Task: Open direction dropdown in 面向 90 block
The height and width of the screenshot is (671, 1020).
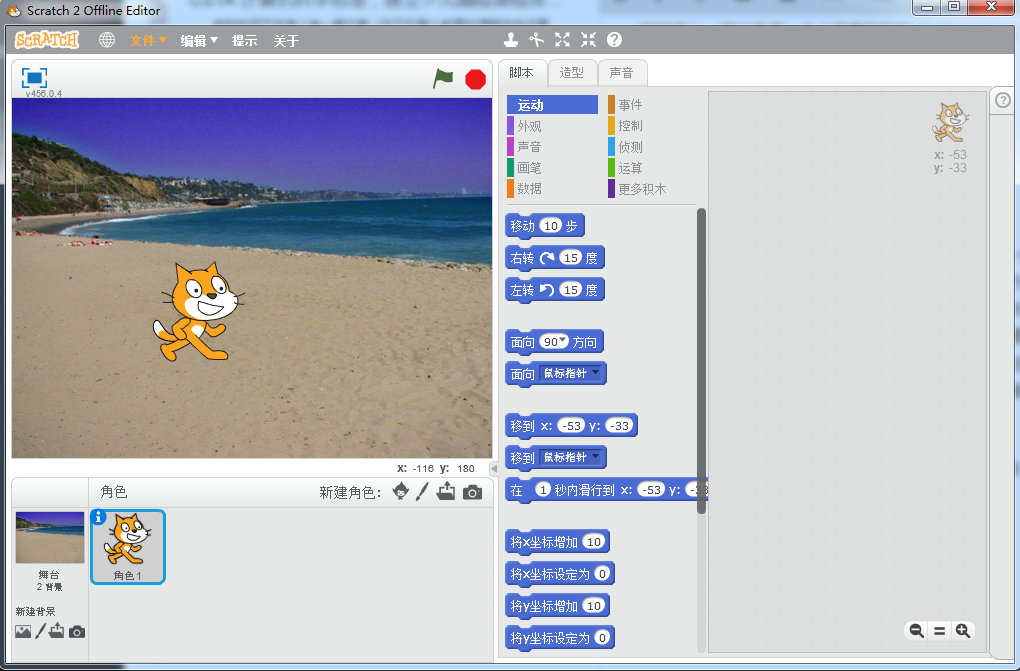Action: coord(563,340)
